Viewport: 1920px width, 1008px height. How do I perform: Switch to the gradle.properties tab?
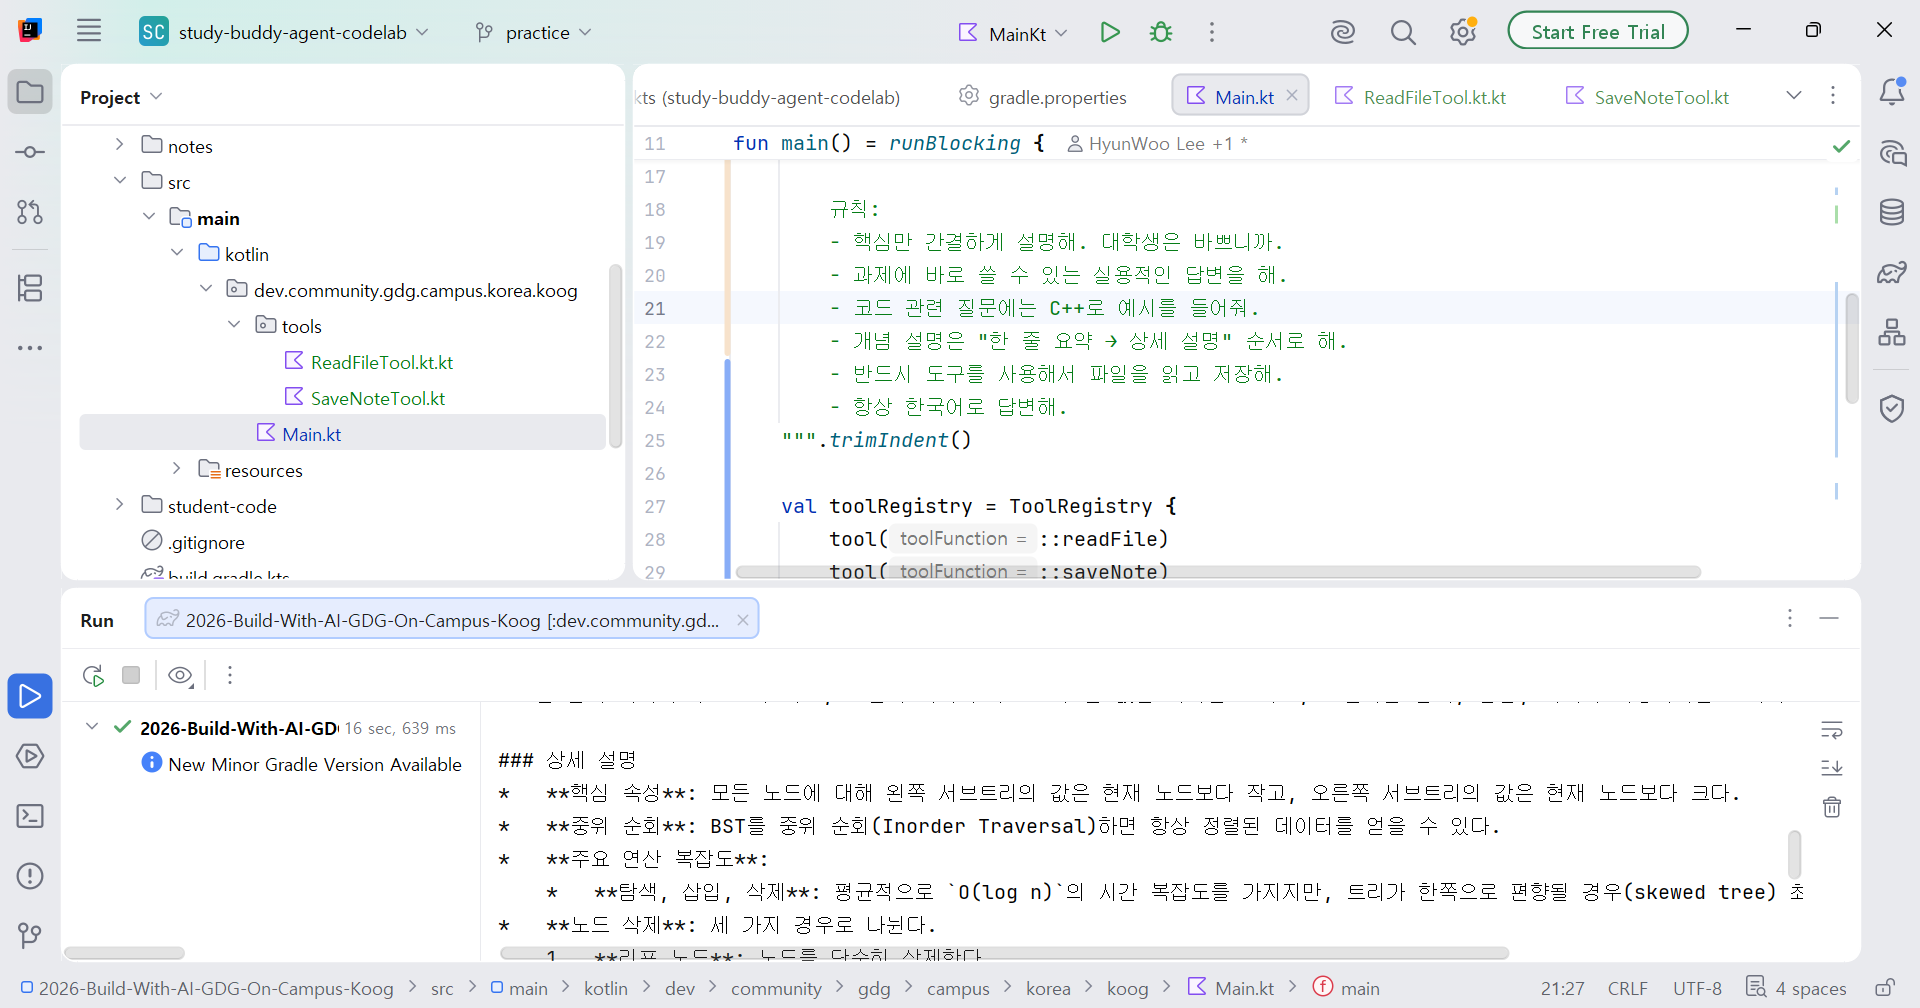click(1043, 97)
